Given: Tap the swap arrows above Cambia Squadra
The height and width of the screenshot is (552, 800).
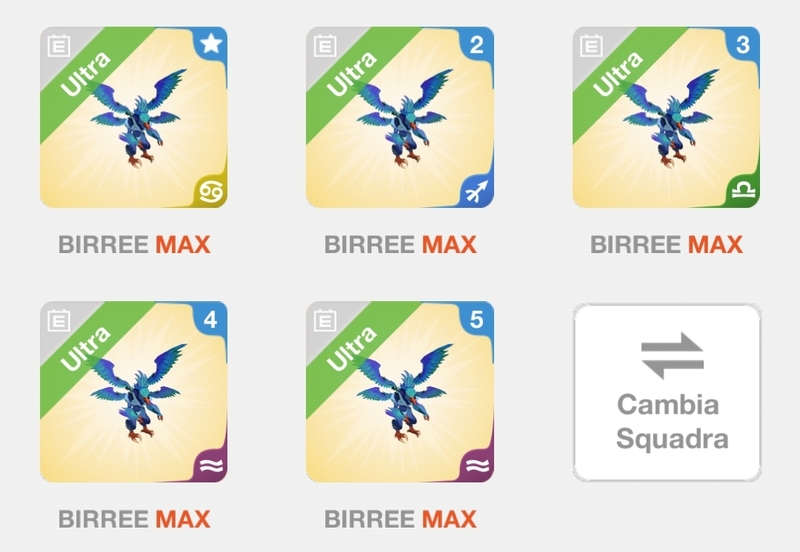Looking at the screenshot, I should pos(672,356).
